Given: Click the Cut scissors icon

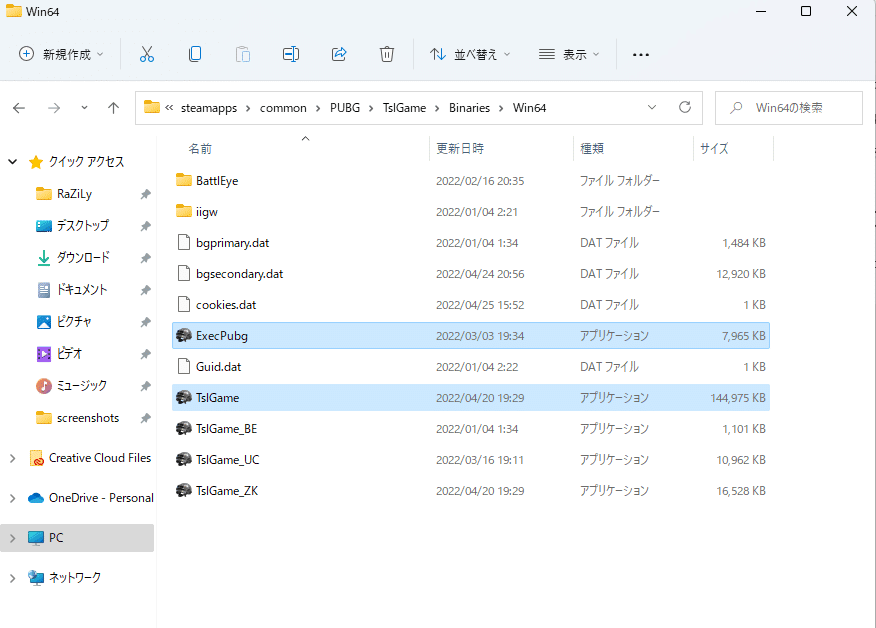Looking at the screenshot, I should [x=146, y=54].
